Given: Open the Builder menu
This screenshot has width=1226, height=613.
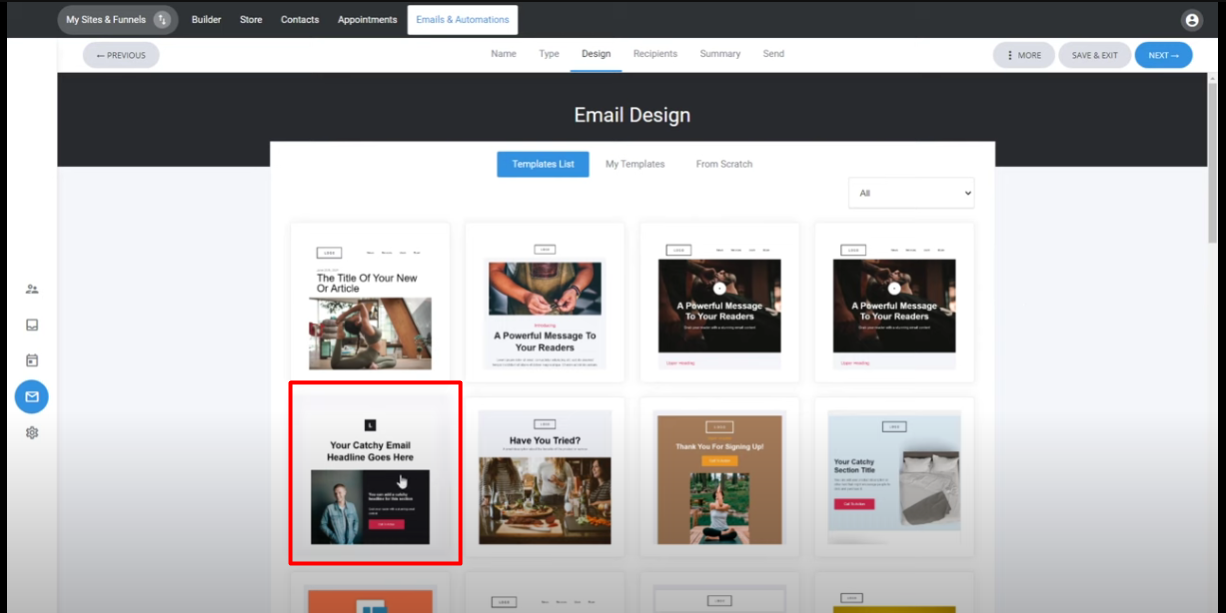Looking at the screenshot, I should pyautogui.click(x=206, y=20).
